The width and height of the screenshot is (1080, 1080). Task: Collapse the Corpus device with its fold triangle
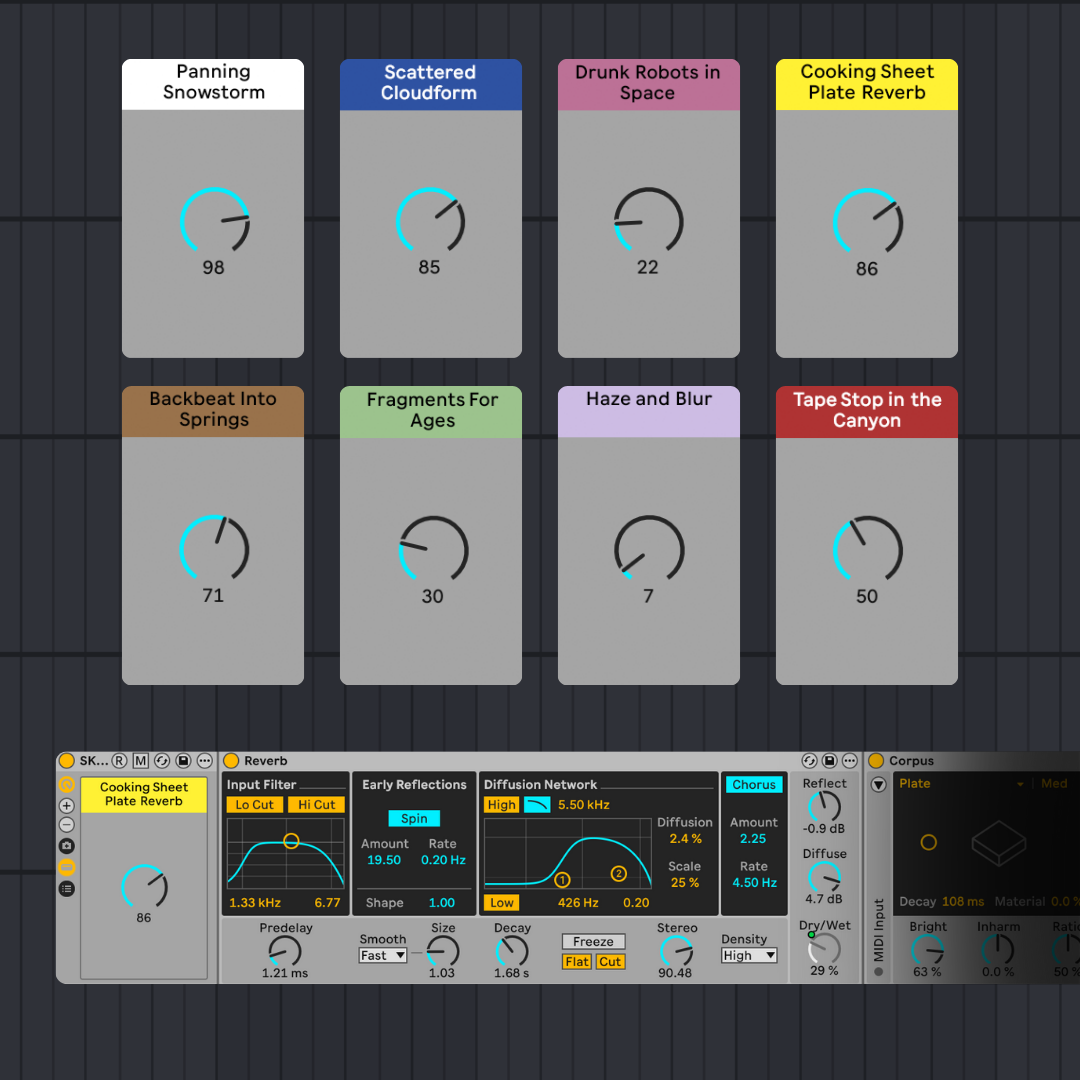pos(878,784)
